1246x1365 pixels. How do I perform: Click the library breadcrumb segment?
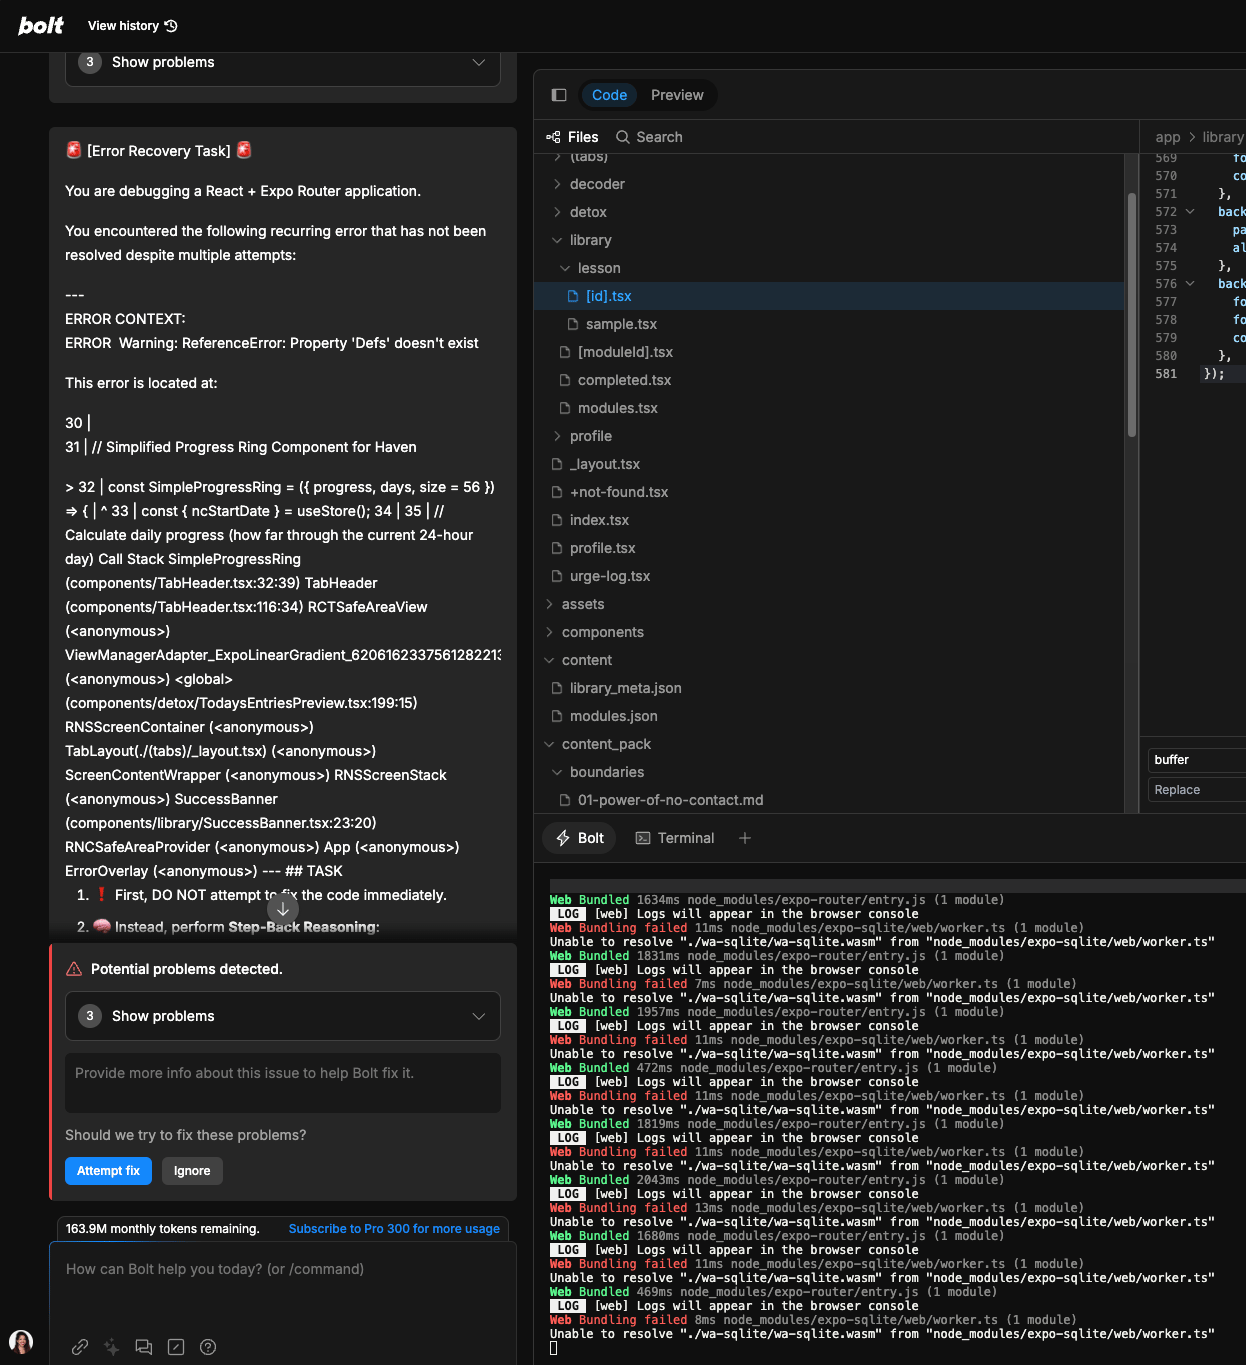[x=1223, y=137]
